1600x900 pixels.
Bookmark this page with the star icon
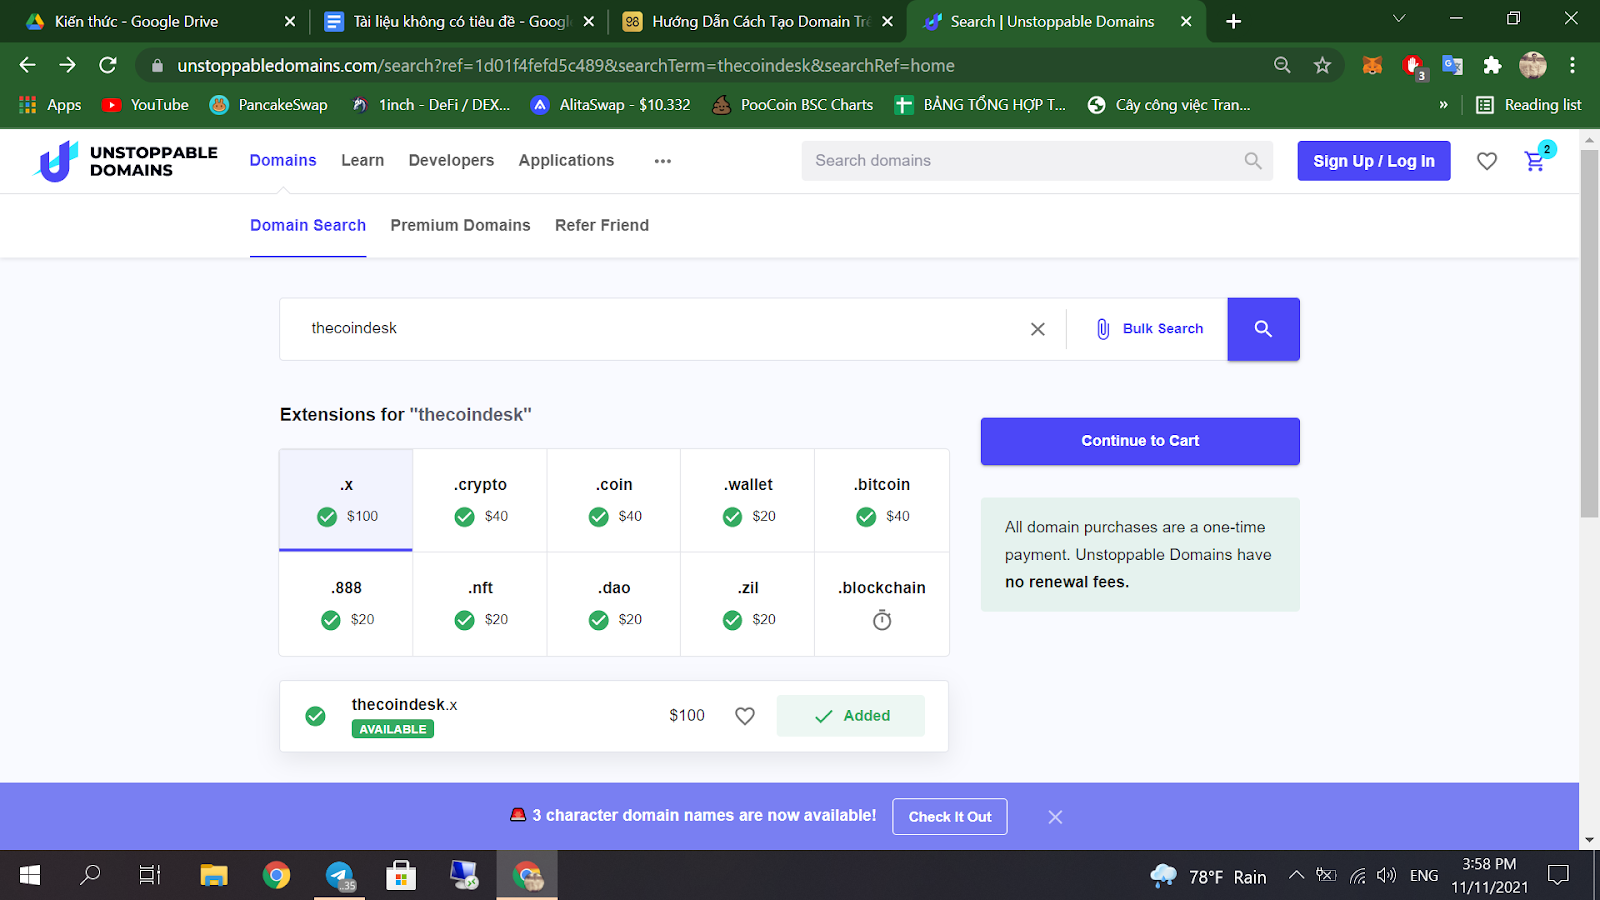point(1322,65)
